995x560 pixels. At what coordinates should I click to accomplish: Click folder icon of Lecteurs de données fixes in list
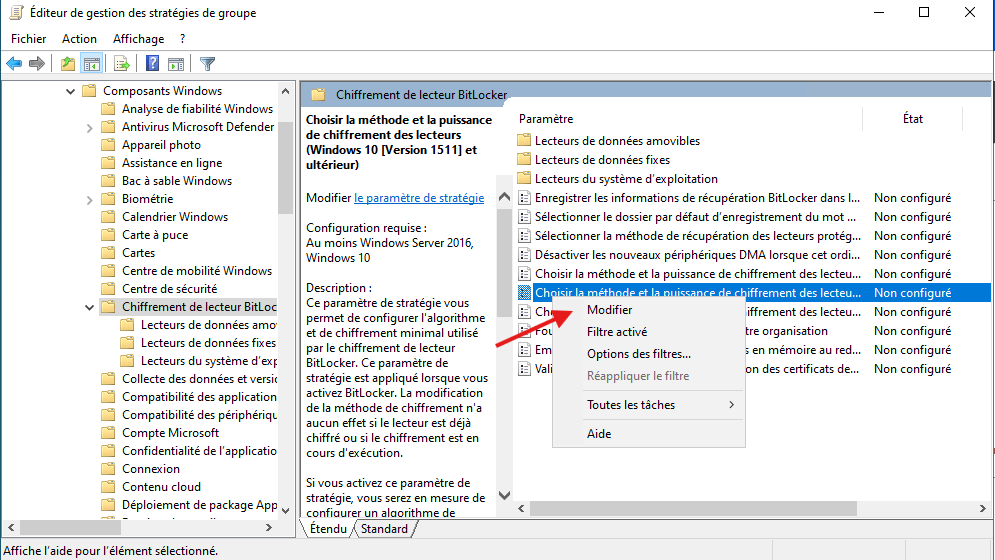[x=524, y=159]
